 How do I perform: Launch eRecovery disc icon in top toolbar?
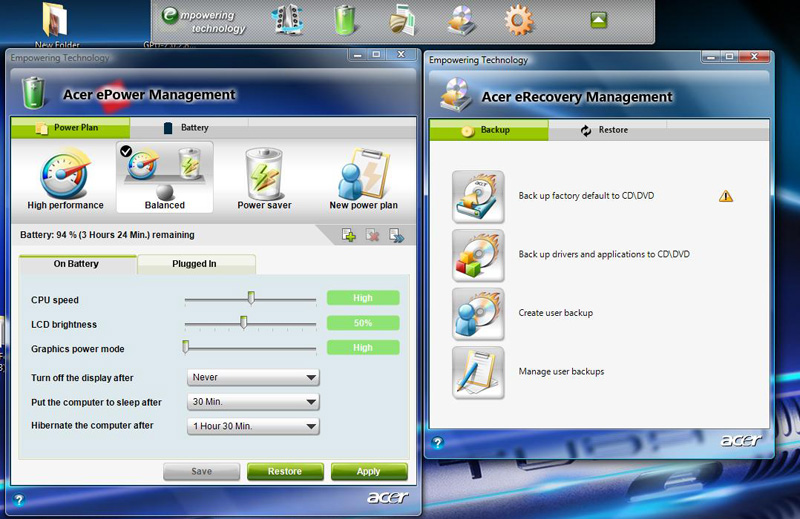461,20
